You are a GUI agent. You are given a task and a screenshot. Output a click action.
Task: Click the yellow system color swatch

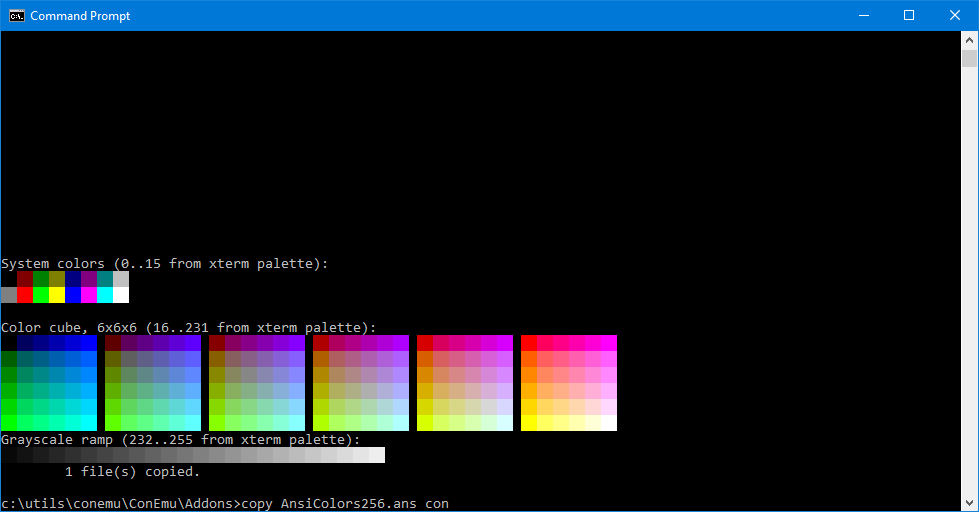tap(57, 295)
